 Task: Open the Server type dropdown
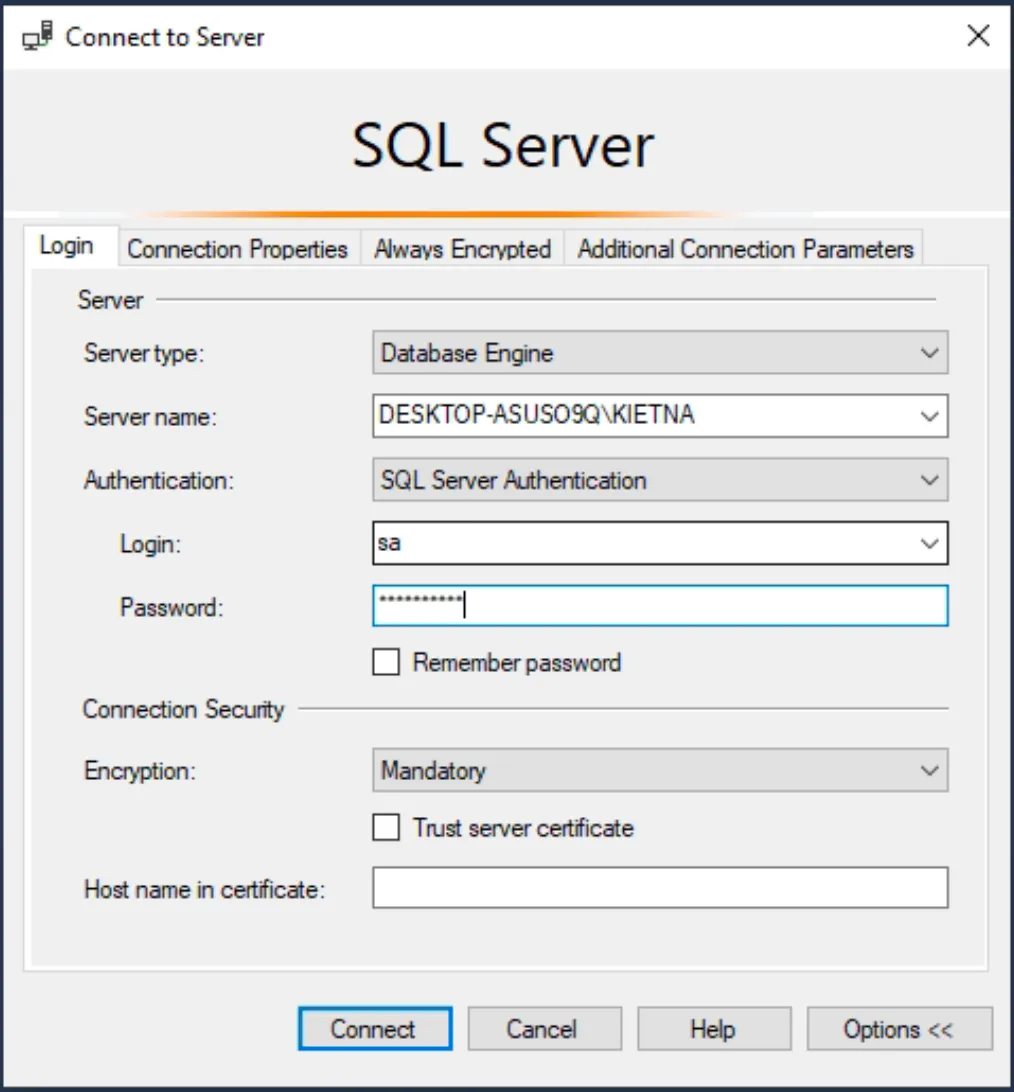(660, 352)
